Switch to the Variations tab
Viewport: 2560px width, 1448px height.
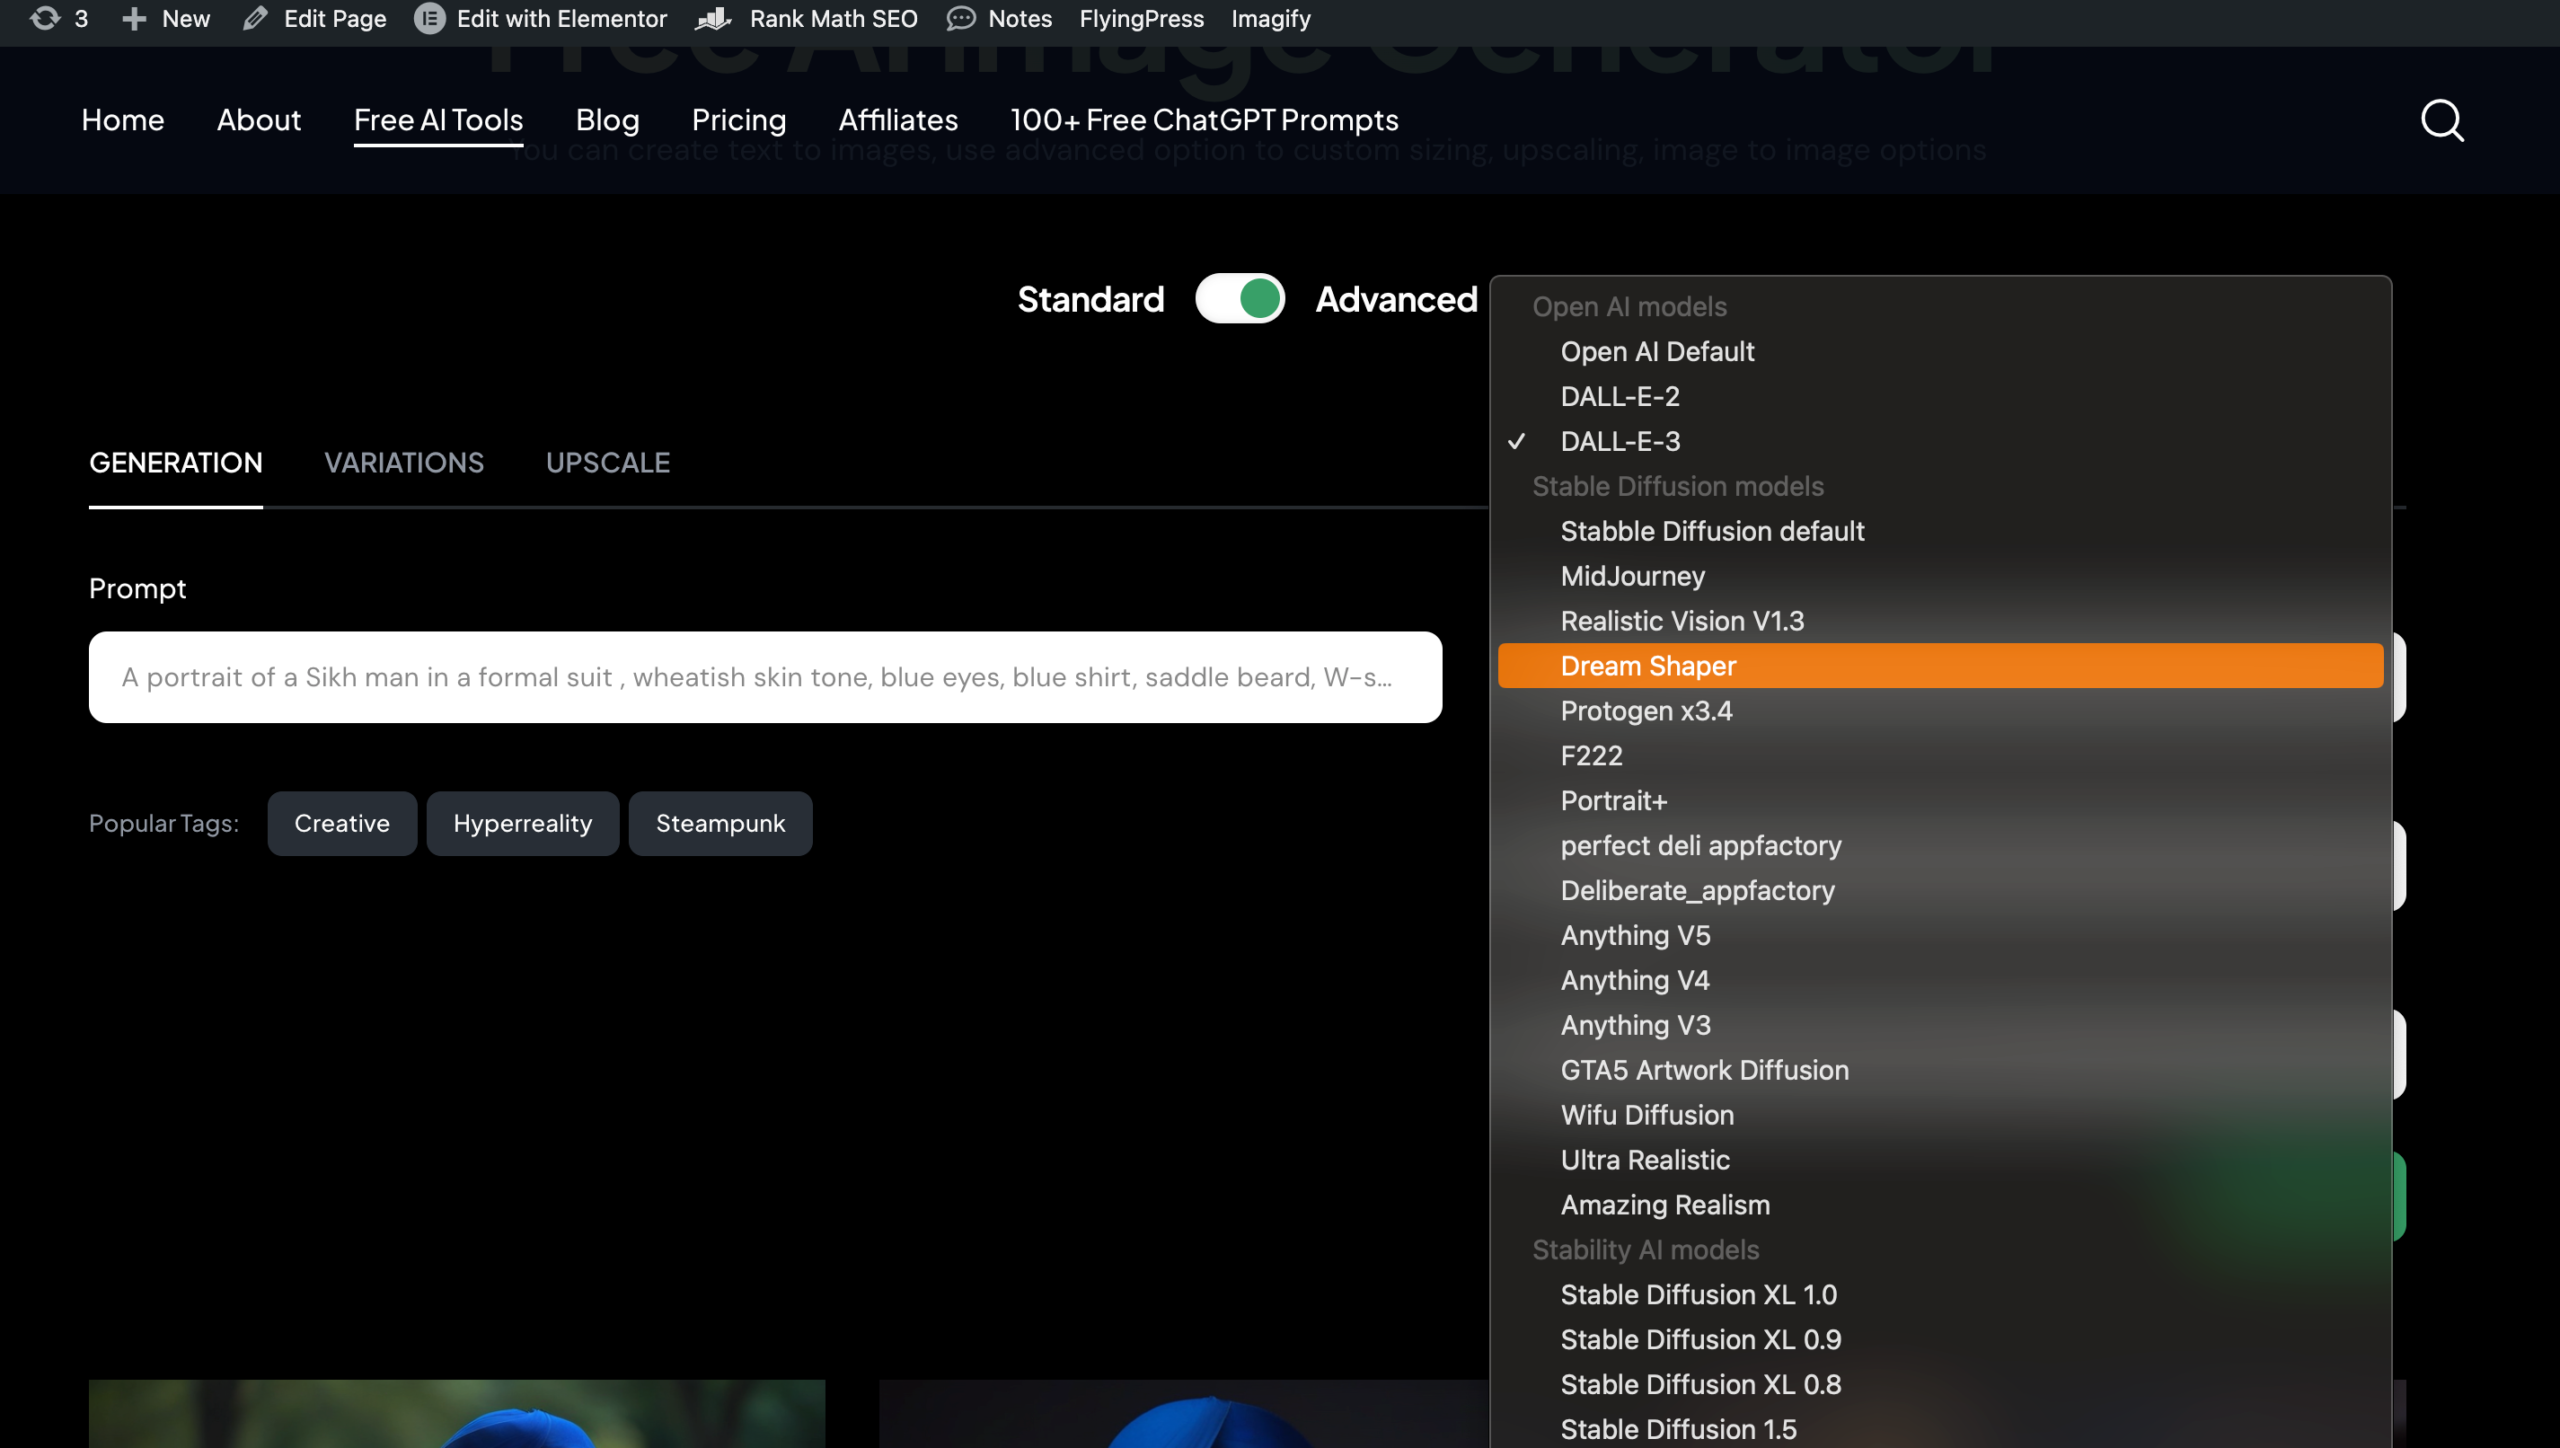[404, 463]
